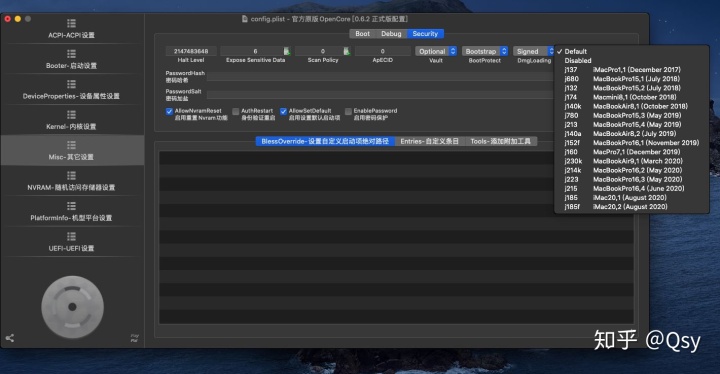Click the ApECID input field
The image size is (720, 374).
[x=382, y=51]
